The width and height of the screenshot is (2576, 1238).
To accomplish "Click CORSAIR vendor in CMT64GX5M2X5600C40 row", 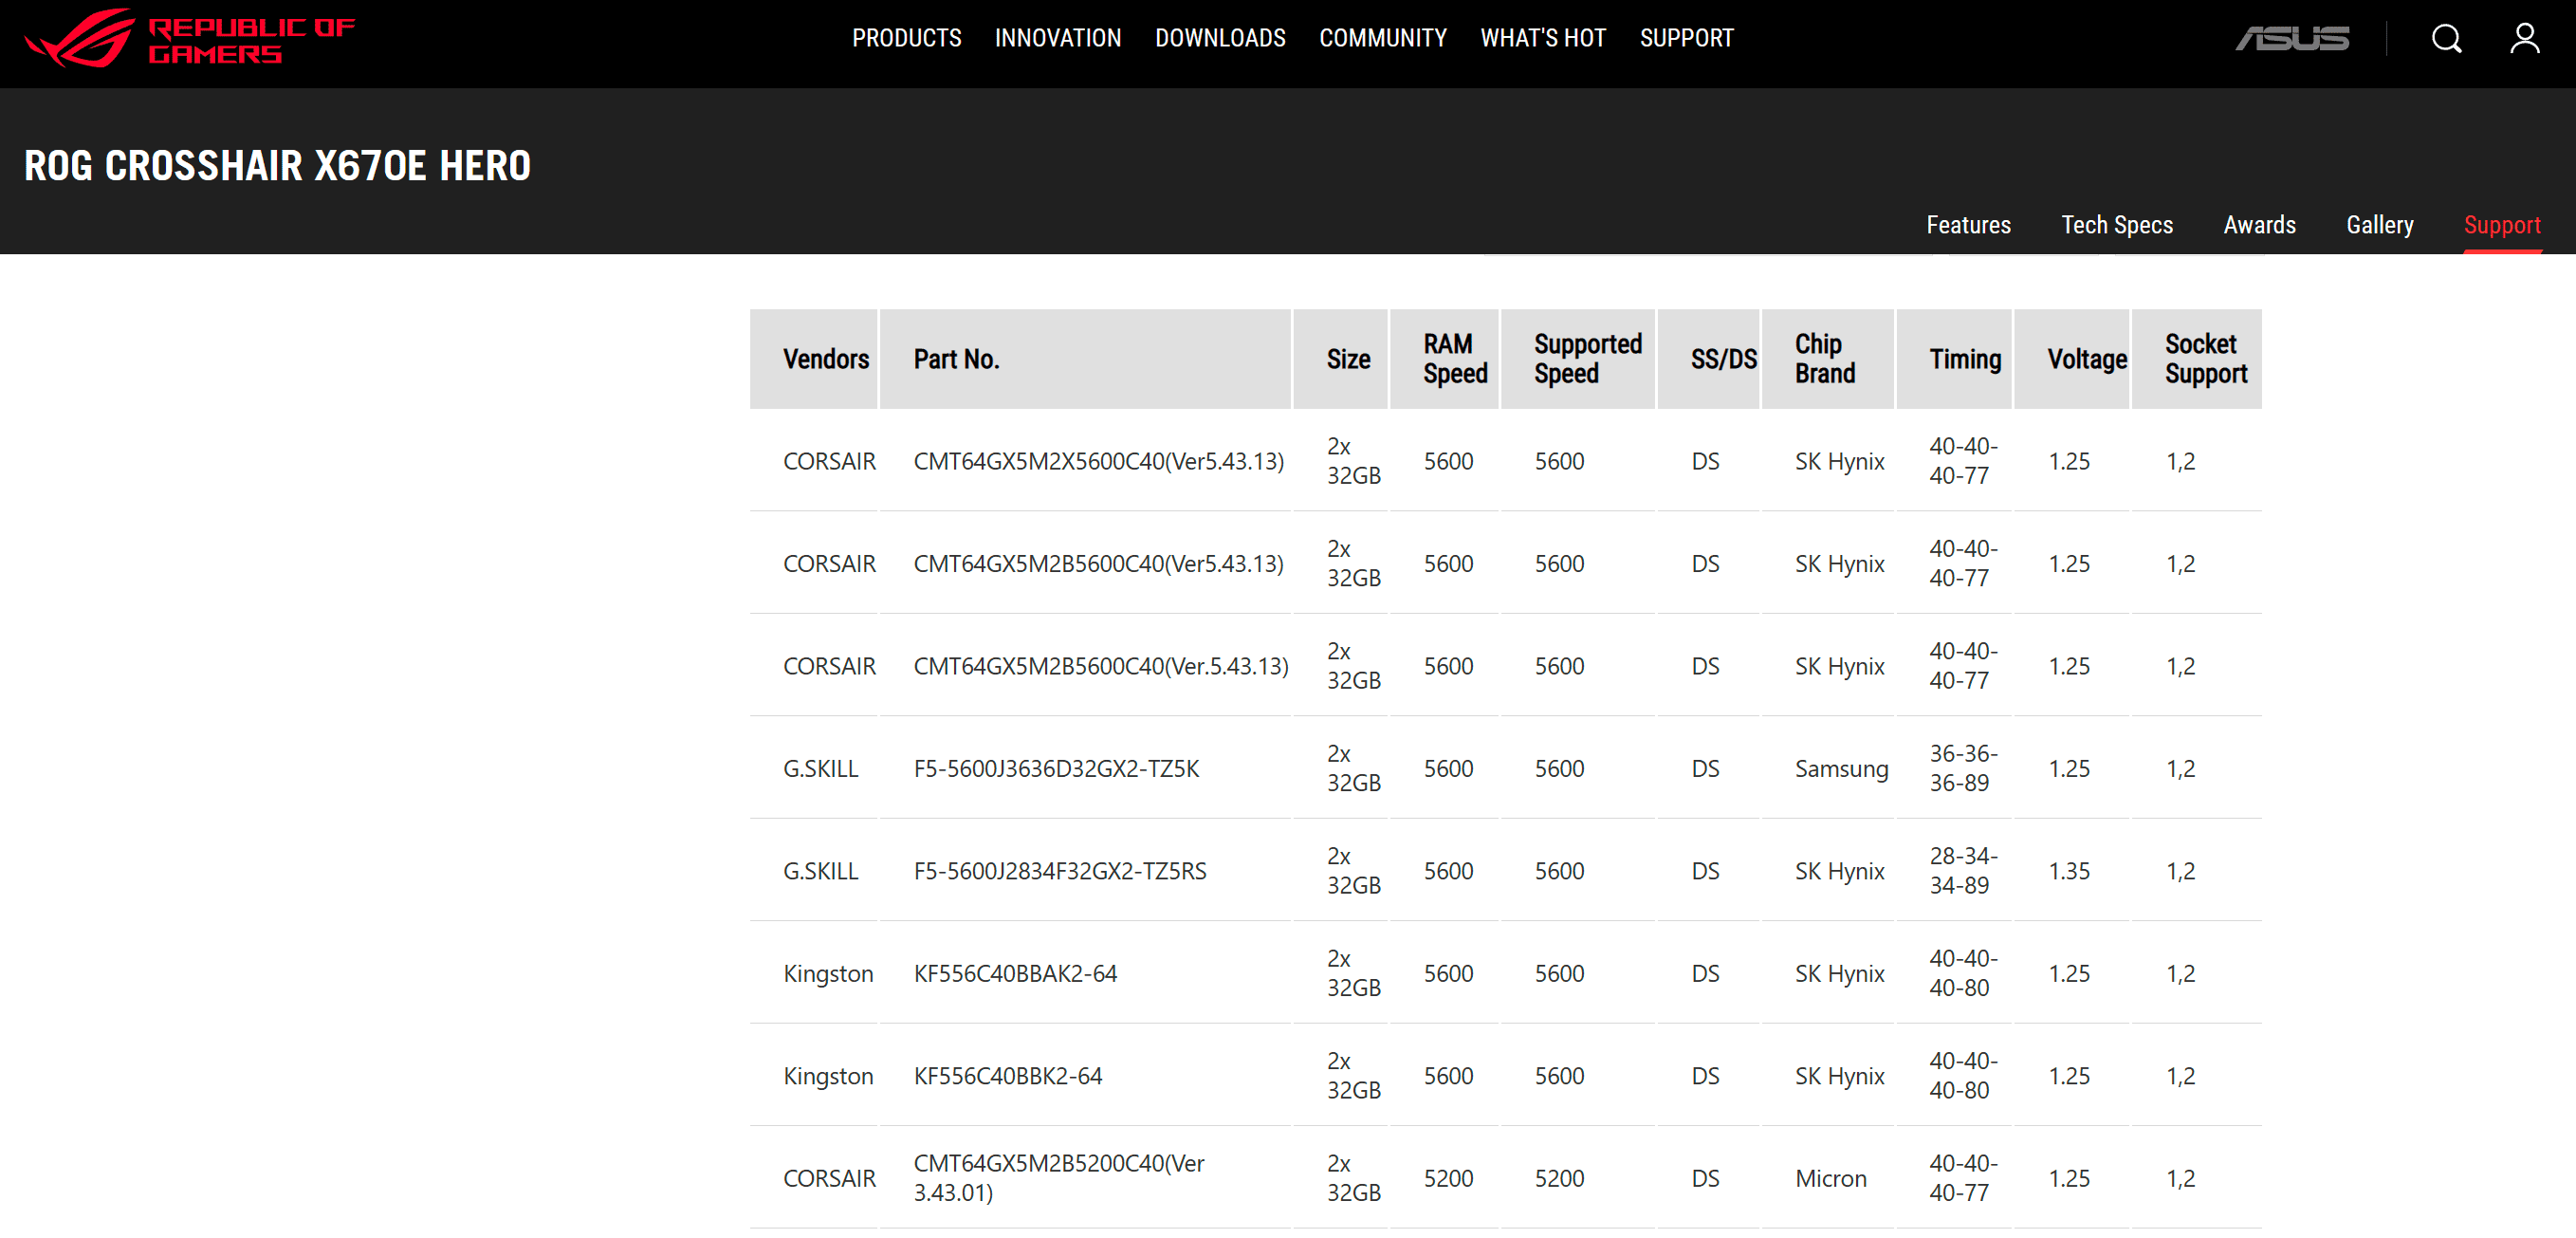I will (829, 461).
